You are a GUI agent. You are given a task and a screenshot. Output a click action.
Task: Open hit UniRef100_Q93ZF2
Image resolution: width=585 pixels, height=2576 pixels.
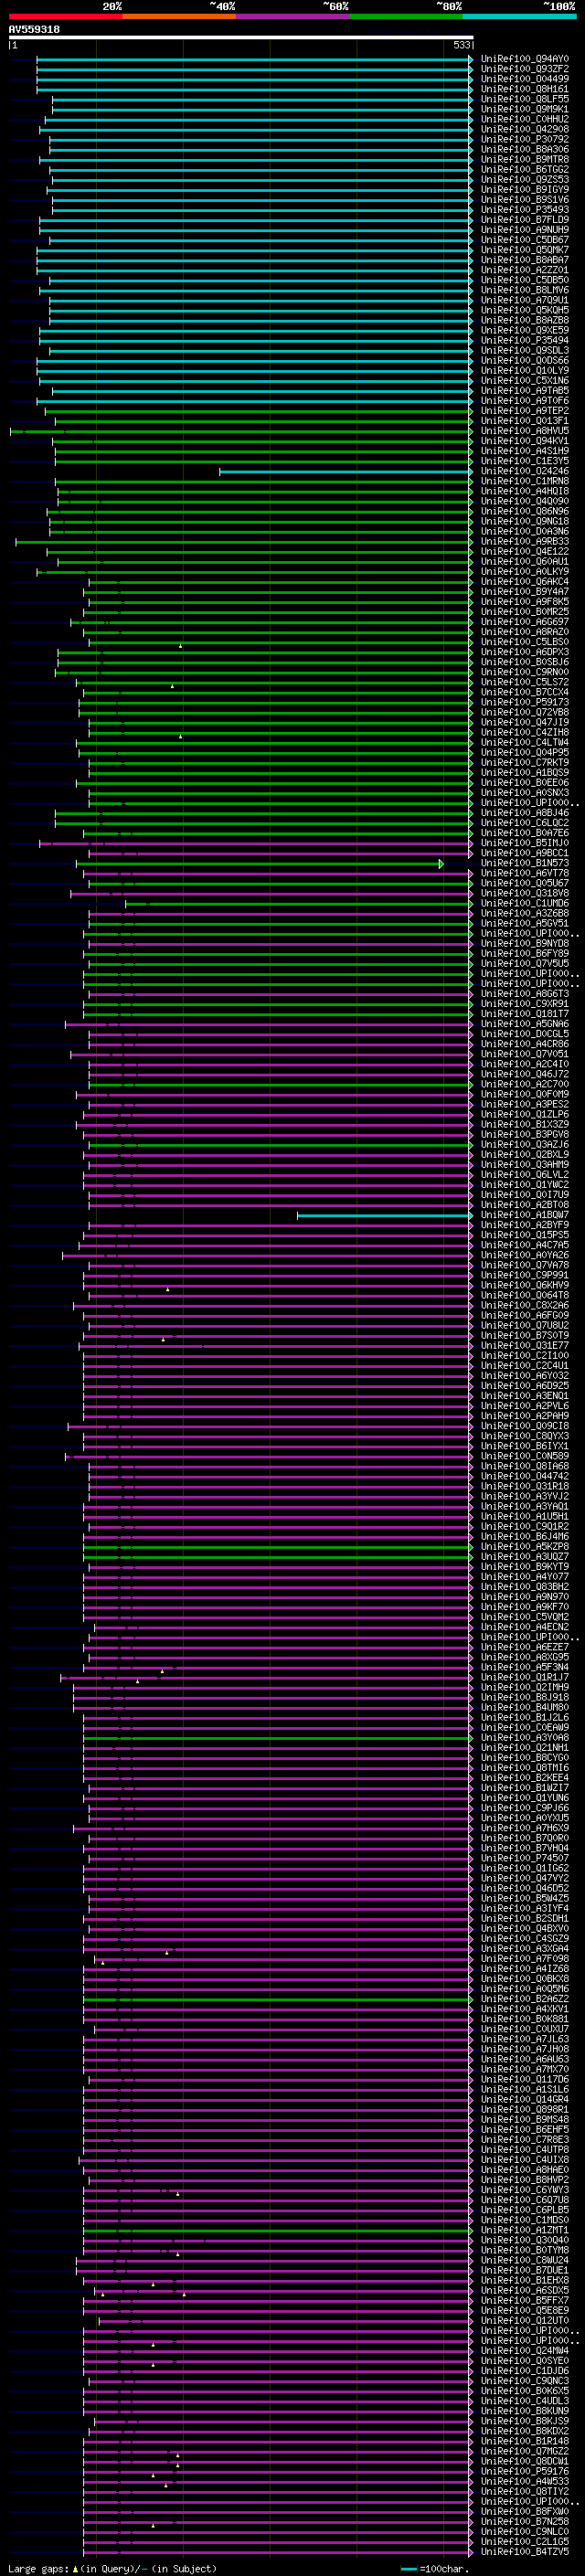tap(525, 69)
